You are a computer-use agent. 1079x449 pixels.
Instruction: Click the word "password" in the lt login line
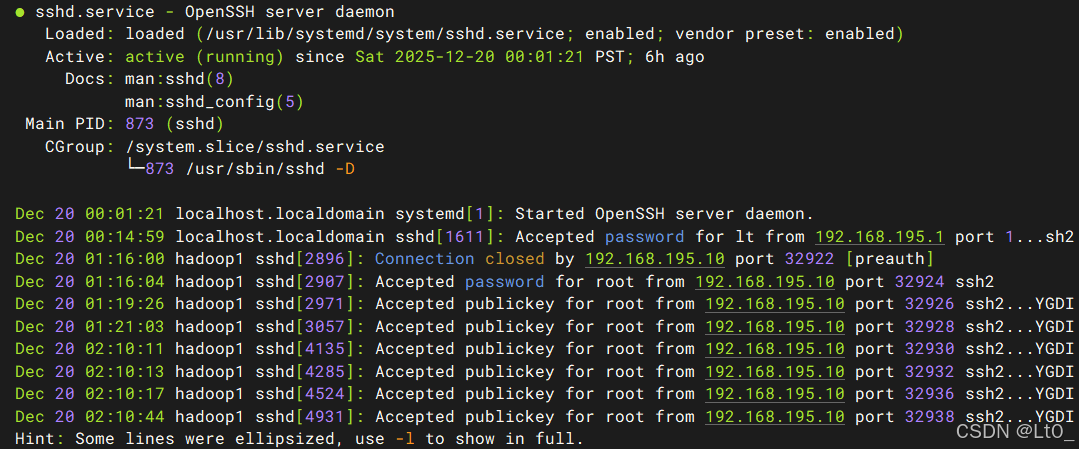pos(644,237)
